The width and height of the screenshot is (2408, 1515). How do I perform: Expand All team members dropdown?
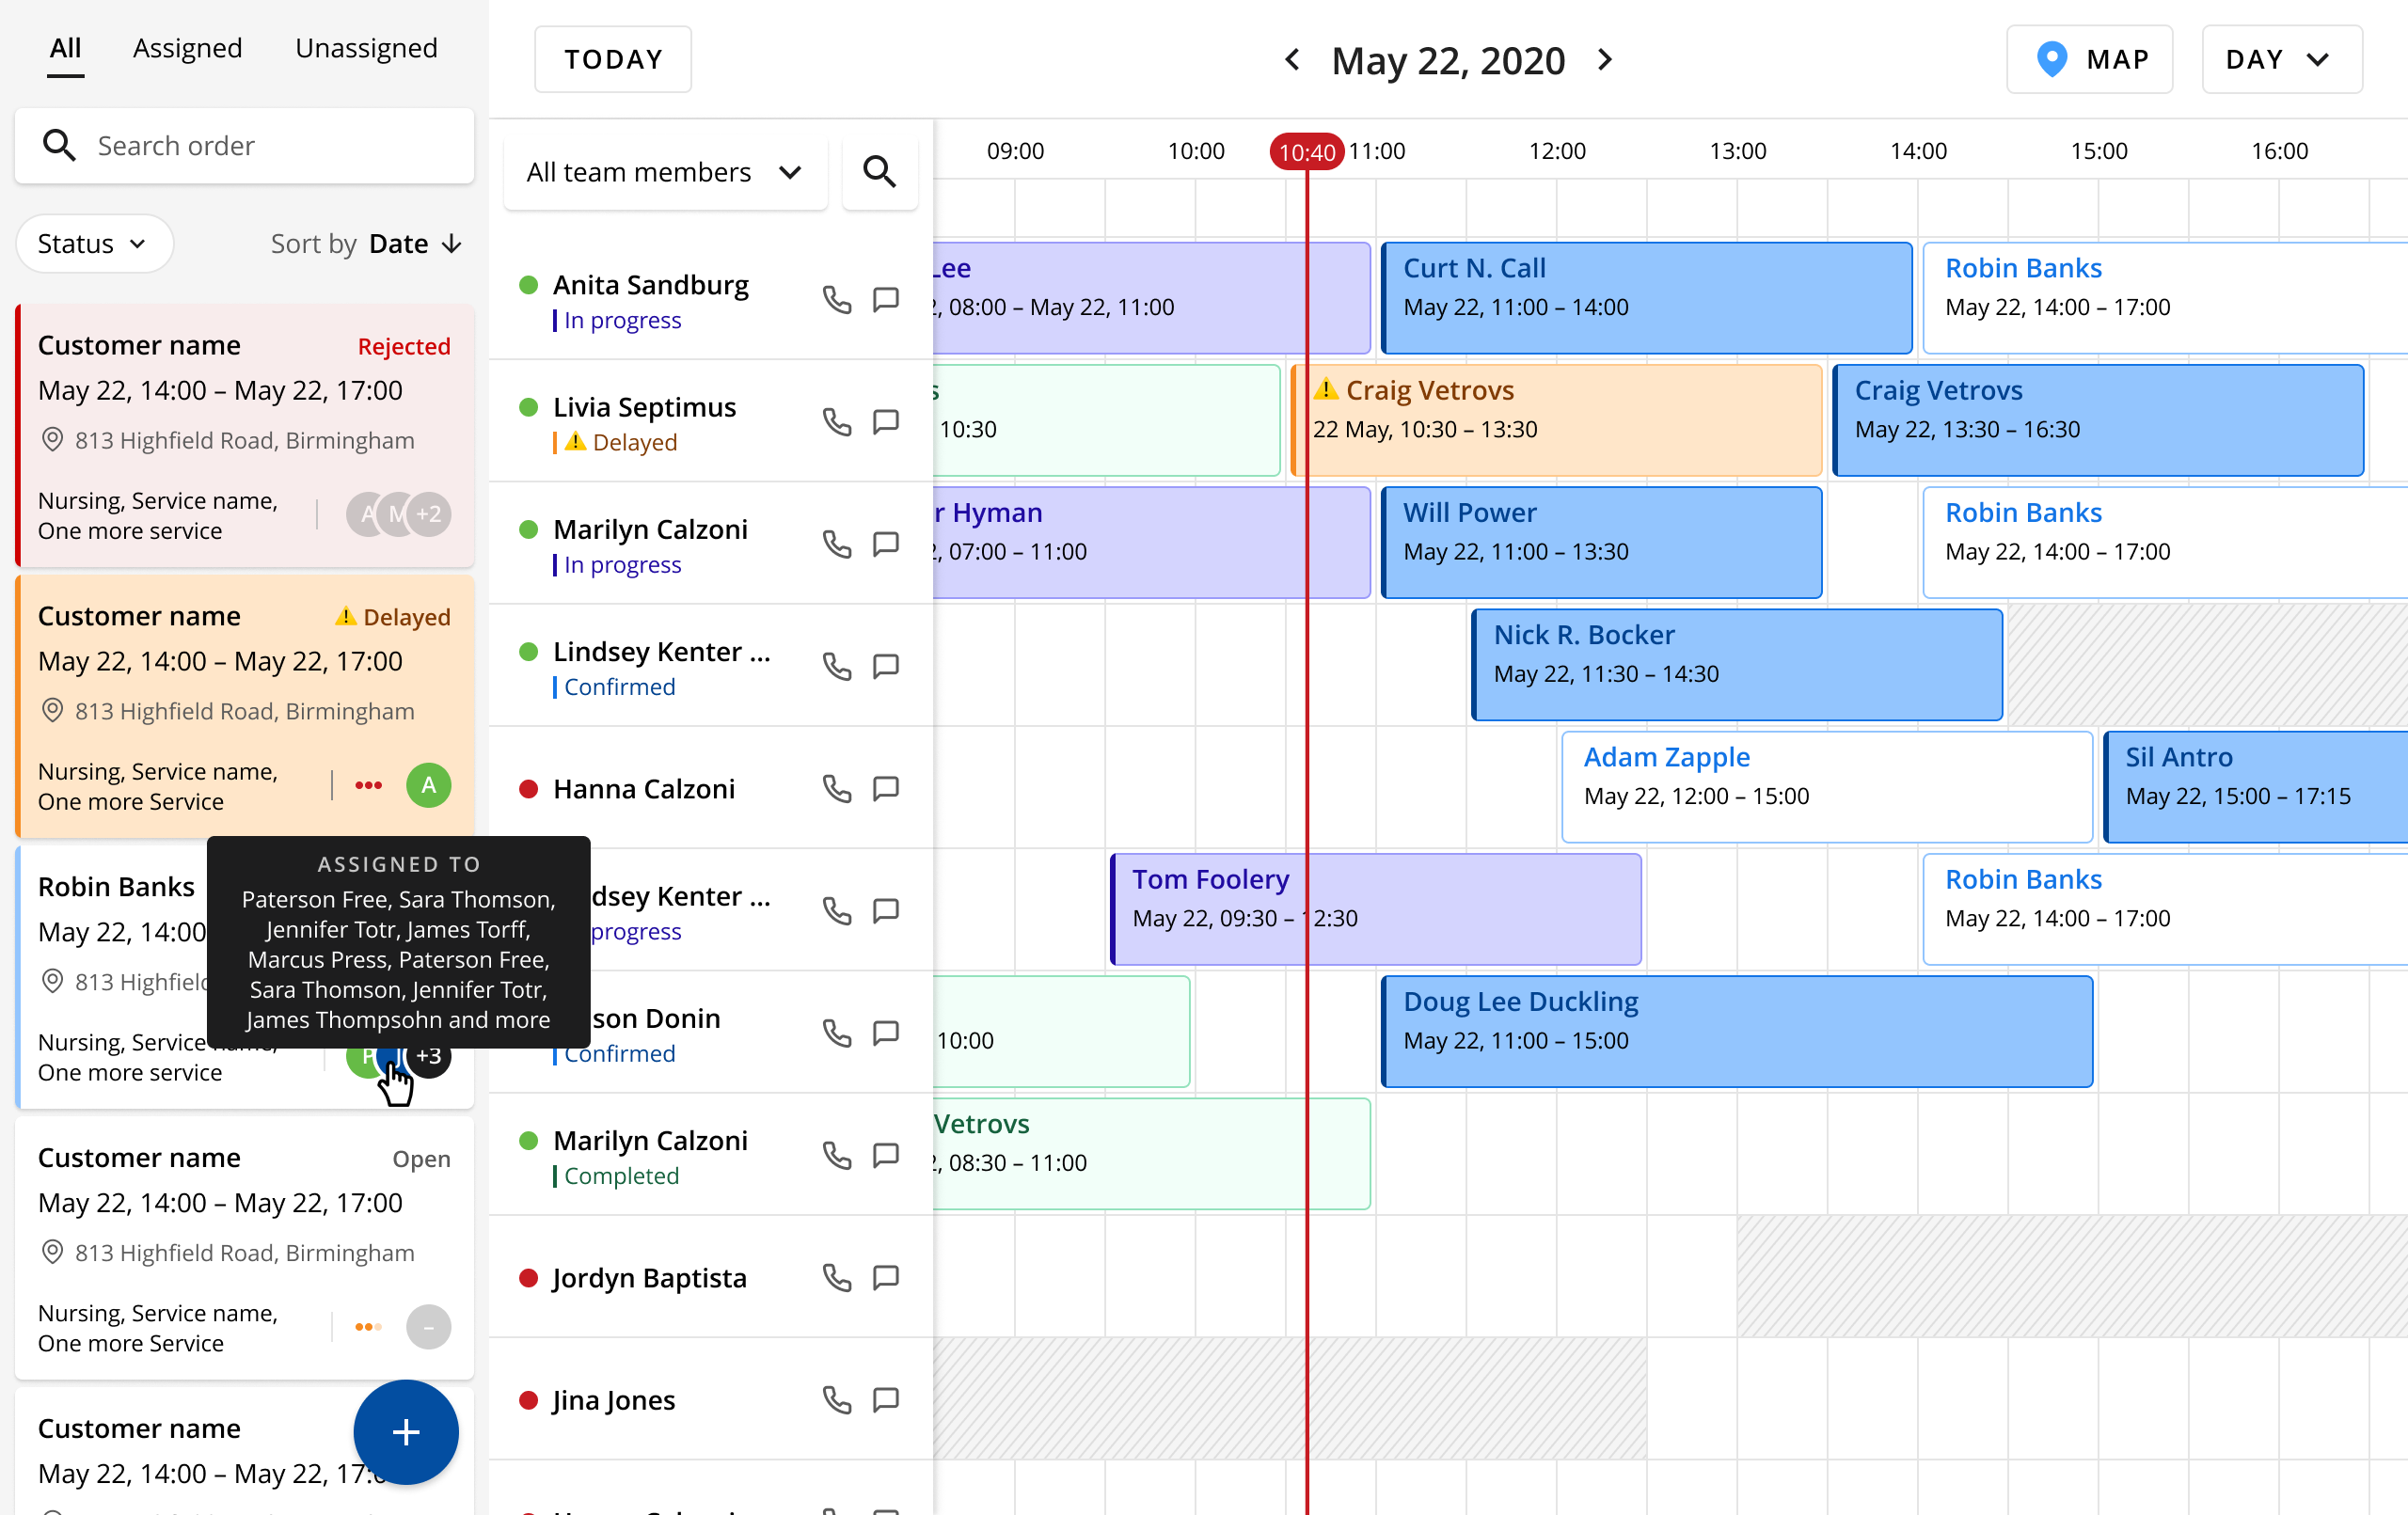tap(665, 172)
